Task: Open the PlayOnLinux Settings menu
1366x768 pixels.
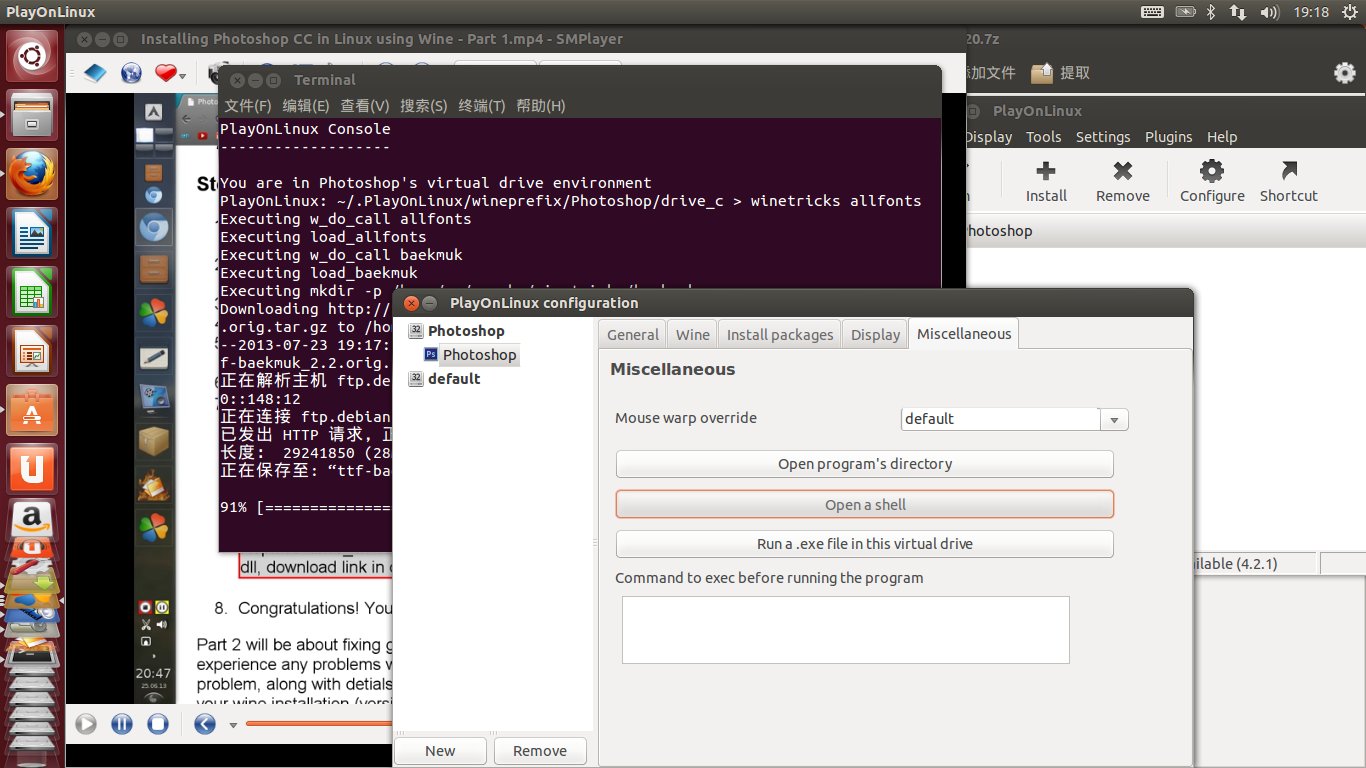Action: click(x=1103, y=137)
